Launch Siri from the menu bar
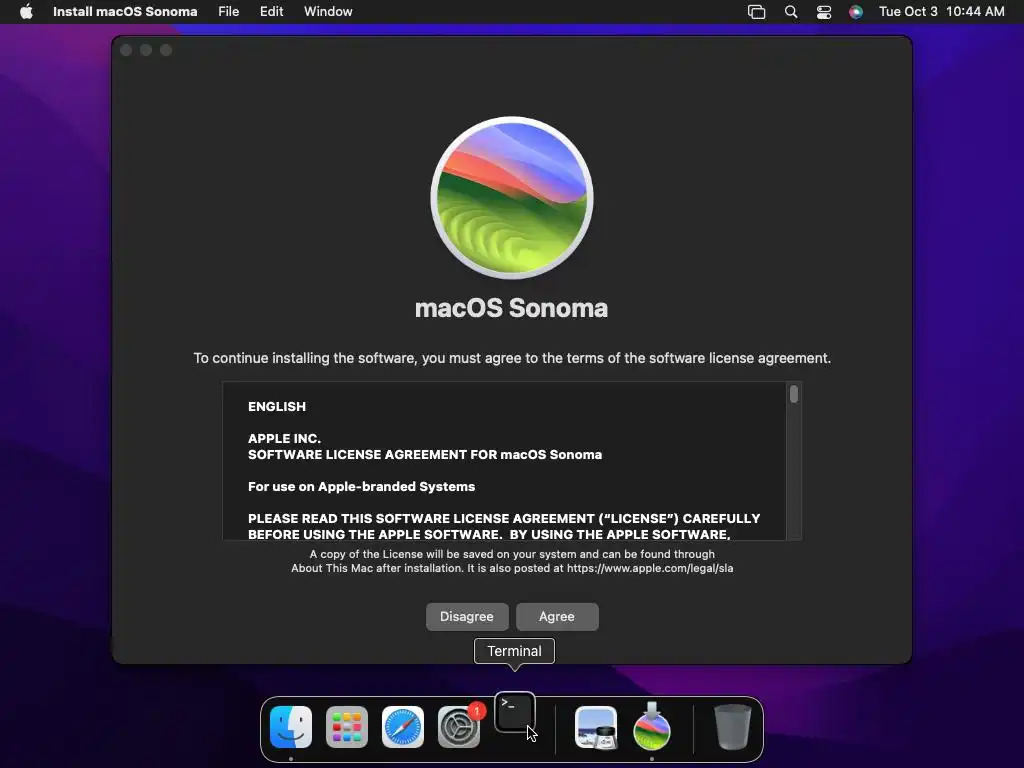Image resolution: width=1024 pixels, height=768 pixels. pos(856,12)
